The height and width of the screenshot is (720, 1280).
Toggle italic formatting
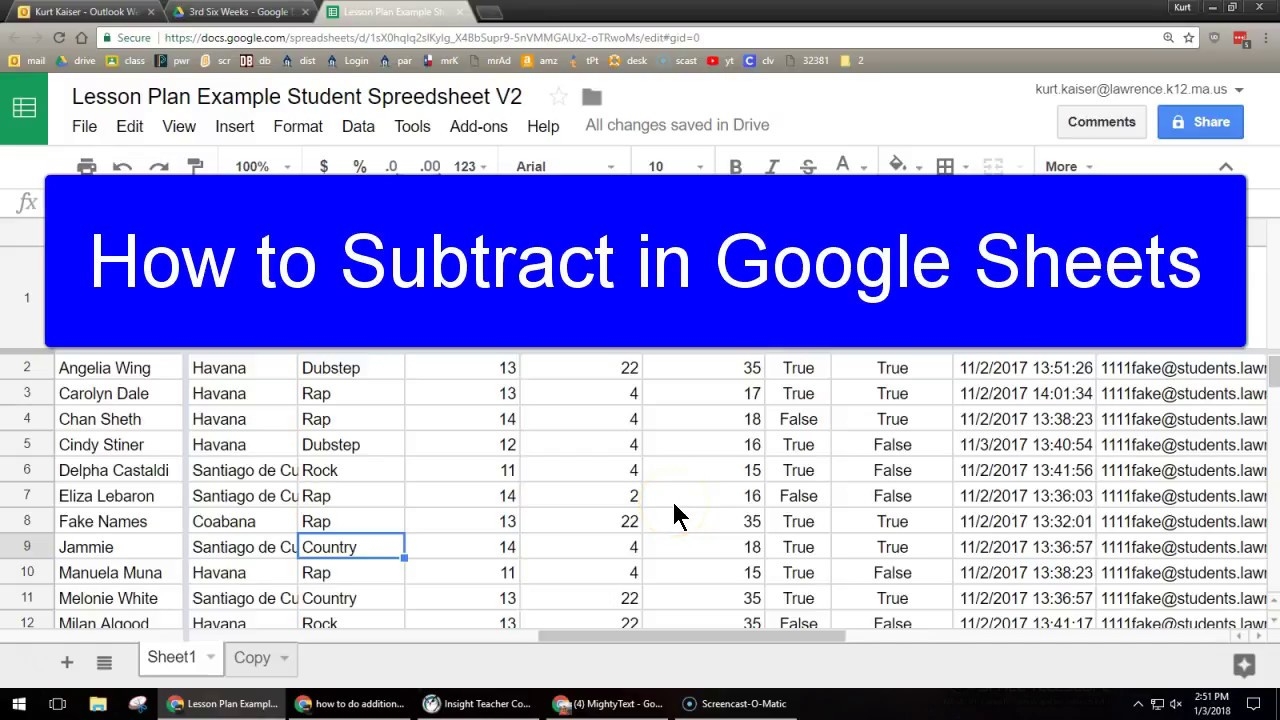771,166
